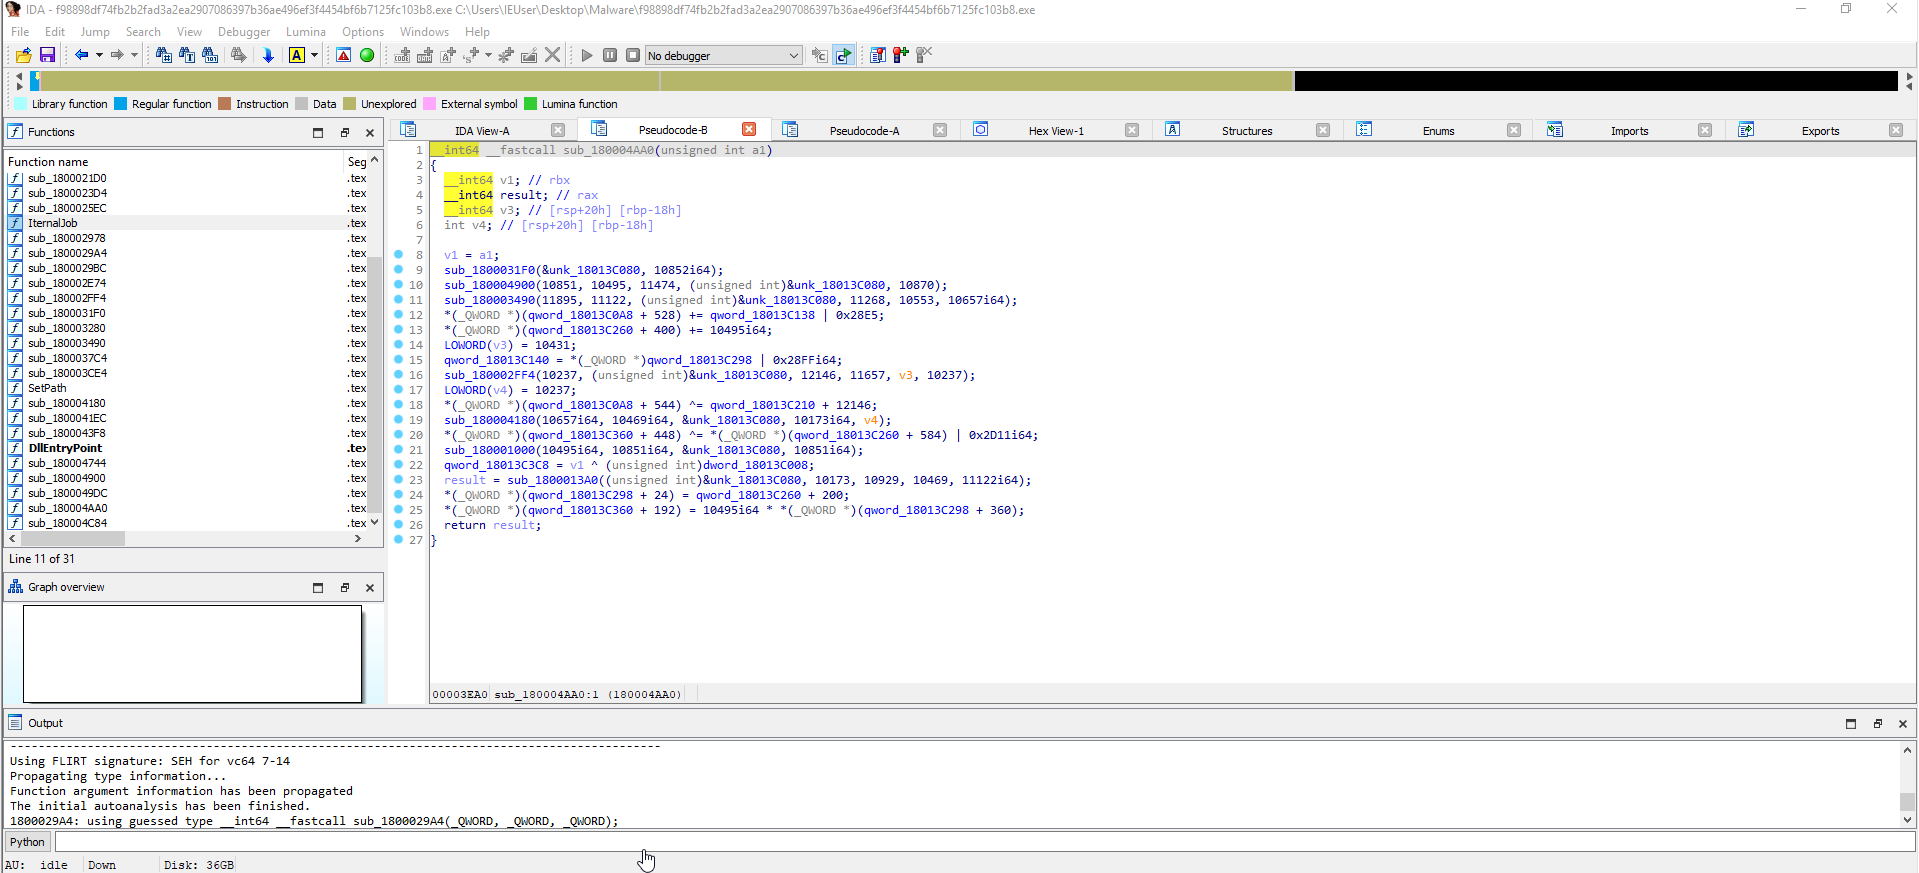Click the Instruction brown legend swatch
Image resolution: width=1919 pixels, height=873 pixels.
point(225,104)
